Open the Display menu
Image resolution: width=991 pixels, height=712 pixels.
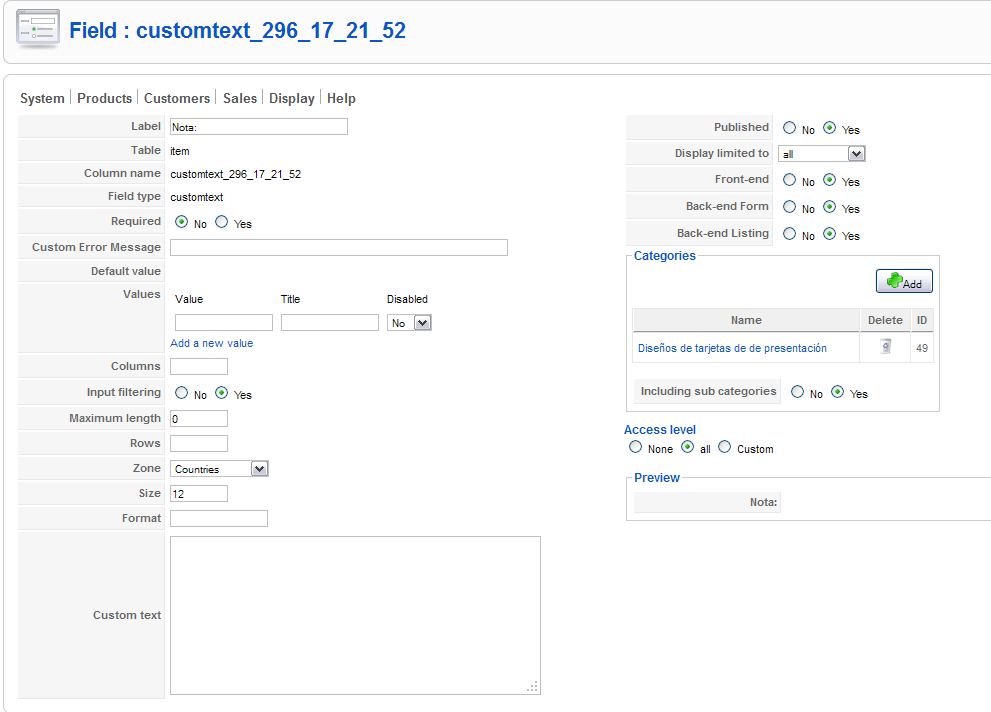pyautogui.click(x=291, y=99)
